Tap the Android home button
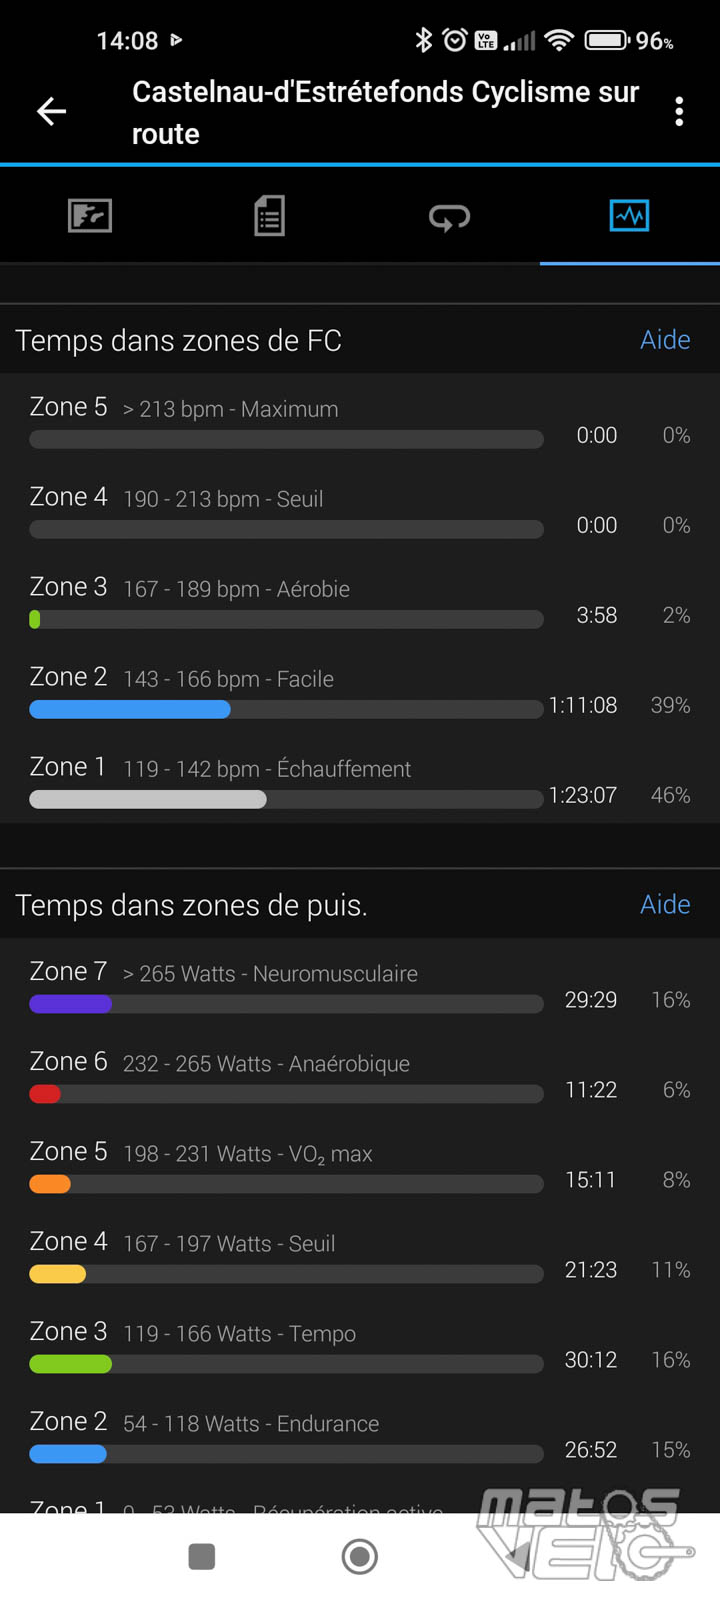The height and width of the screenshot is (1600, 720). pos(360,1556)
